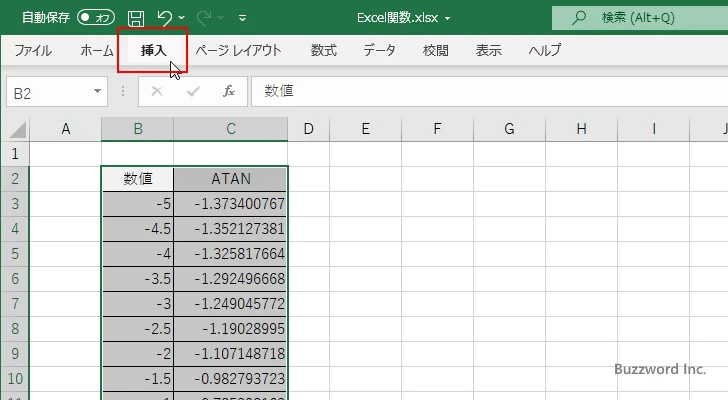This screenshot has width=728, height=400.
Task: Select row 2 header
Action: tap(15, 179)
